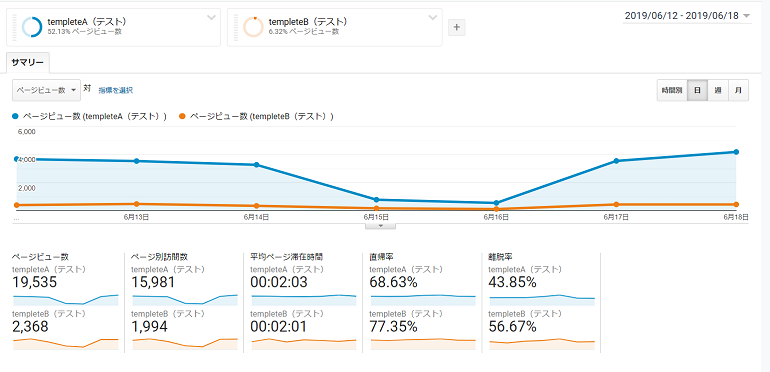Click the 離脱率 43.85% value

[513, 282]
